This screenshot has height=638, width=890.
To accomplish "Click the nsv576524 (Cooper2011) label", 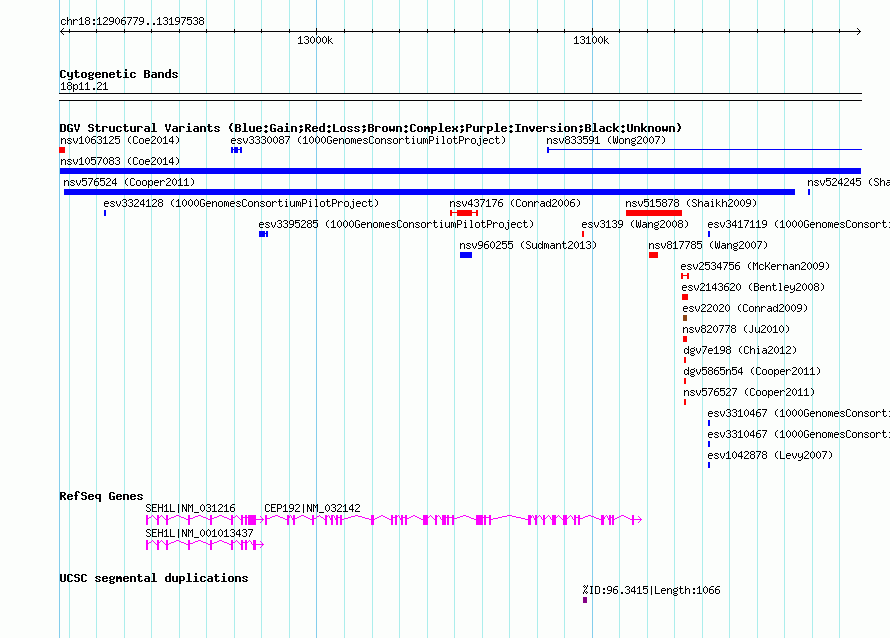I will click(x=129, y=182).
